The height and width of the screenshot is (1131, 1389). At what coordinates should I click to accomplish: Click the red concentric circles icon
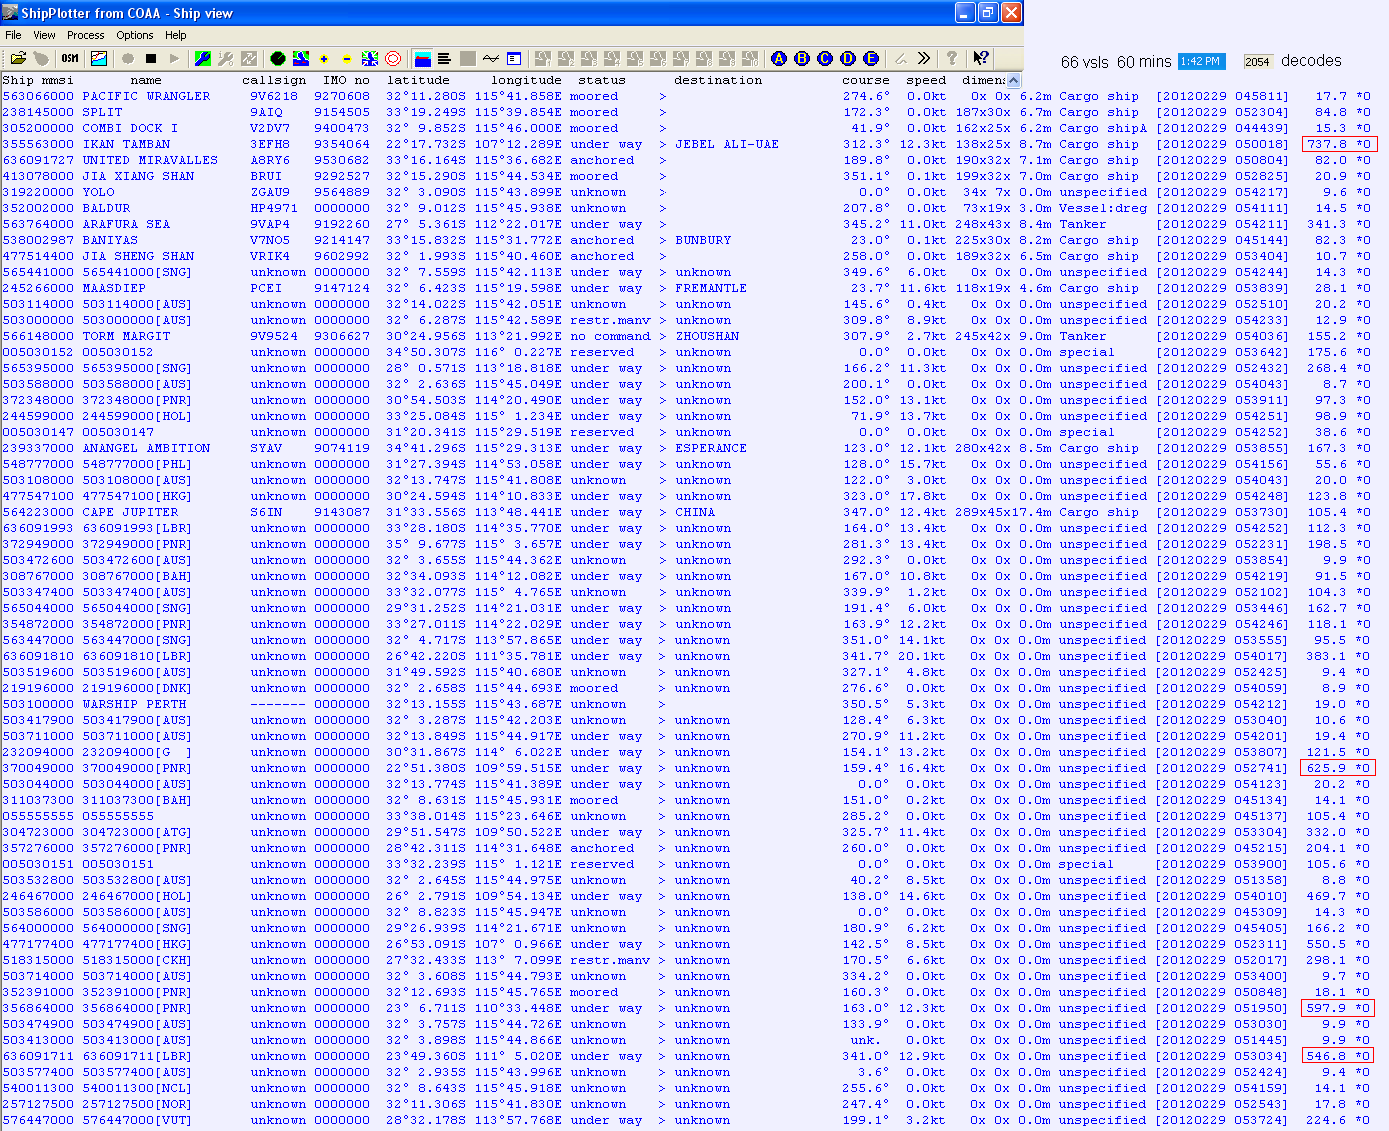(393, 59)
